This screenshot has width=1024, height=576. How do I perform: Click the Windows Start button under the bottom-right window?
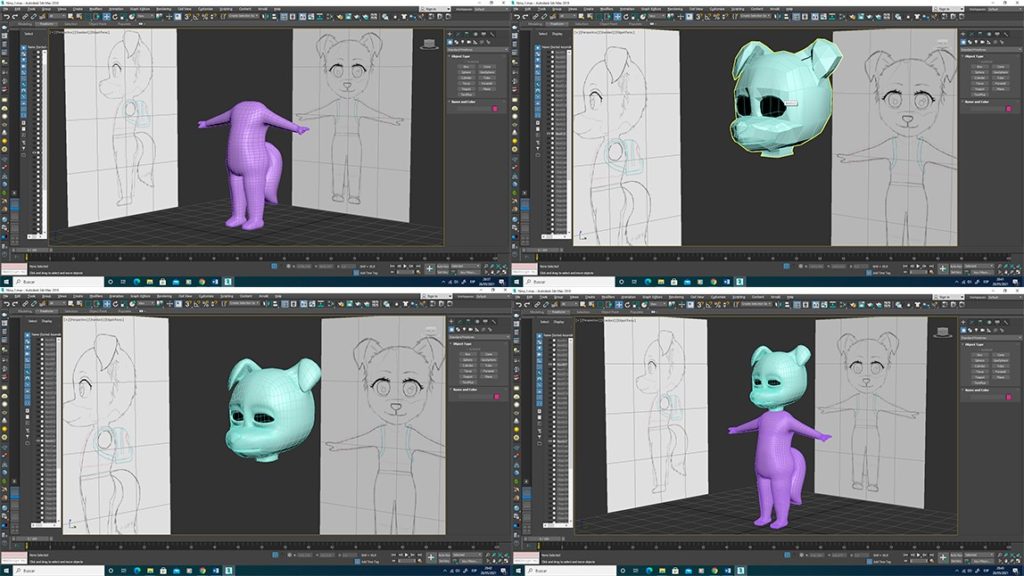[x=517, y=571]
